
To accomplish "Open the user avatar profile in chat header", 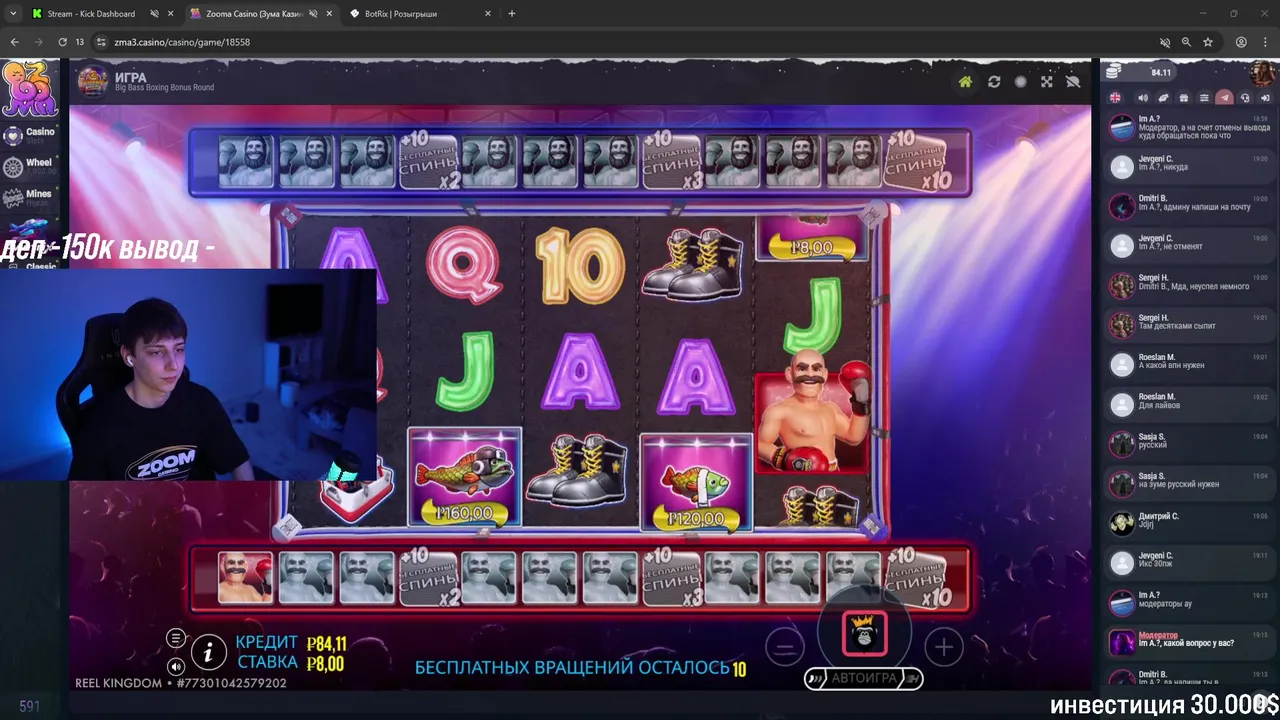I will pos(1263,73).
